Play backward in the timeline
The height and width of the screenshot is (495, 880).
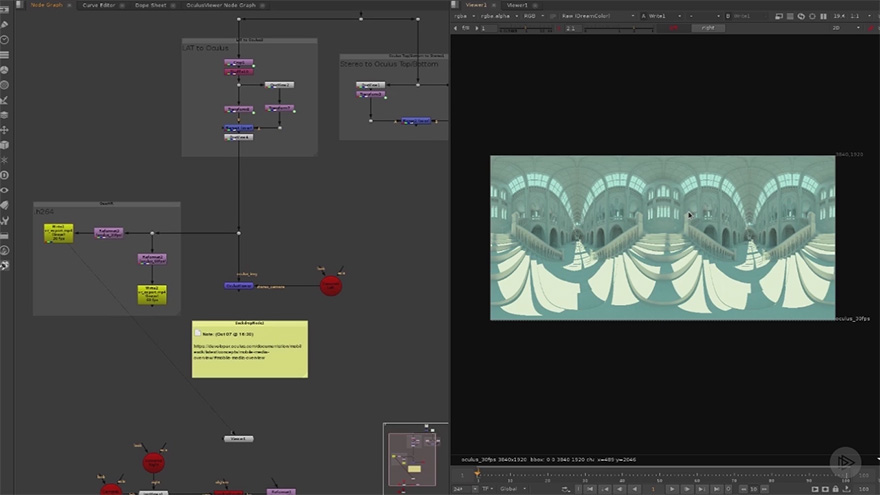[x=634, y=489]
